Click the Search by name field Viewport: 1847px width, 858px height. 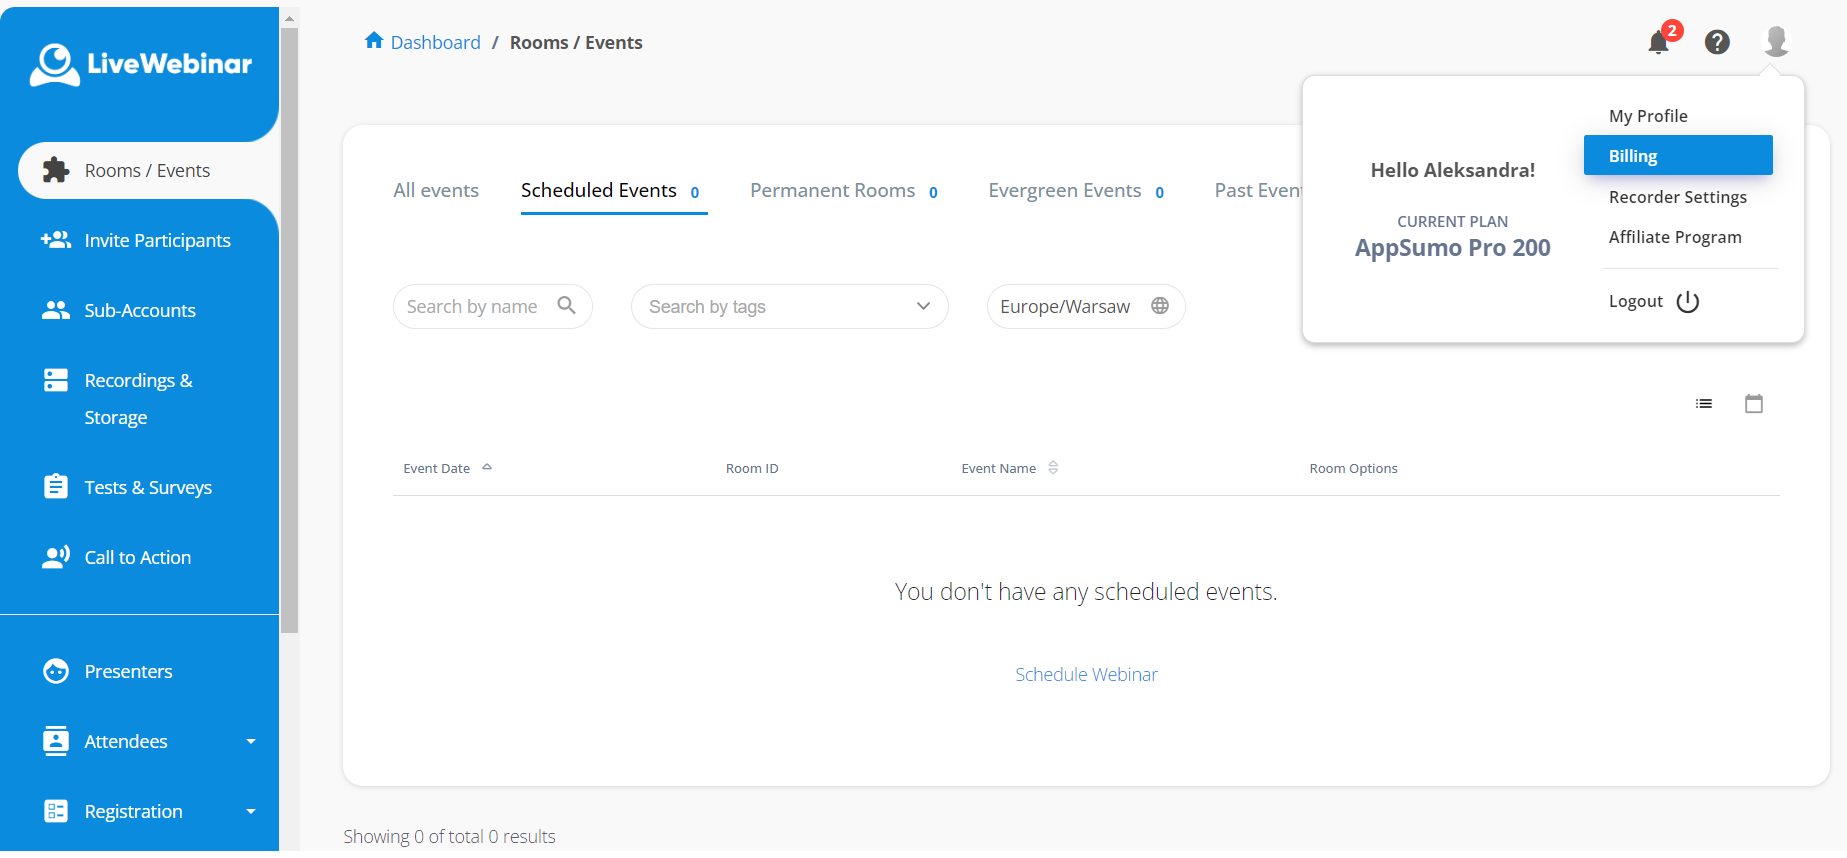(x=473, y=307)
